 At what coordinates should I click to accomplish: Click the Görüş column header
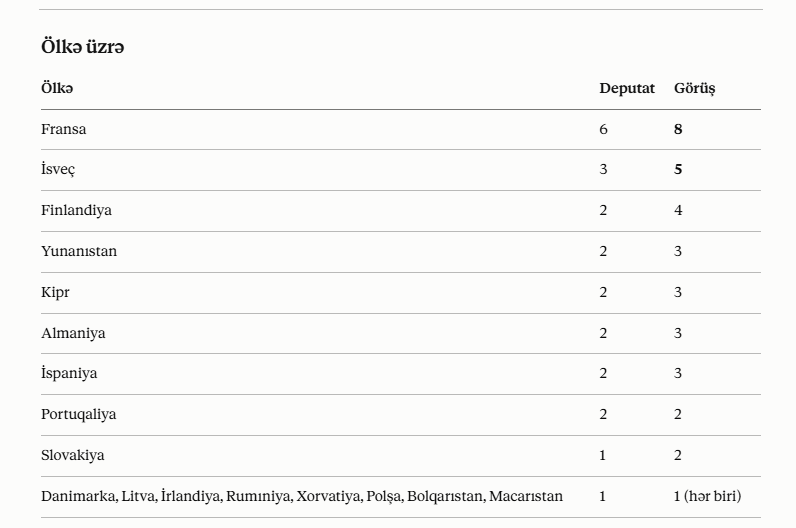tap(694, 88)
